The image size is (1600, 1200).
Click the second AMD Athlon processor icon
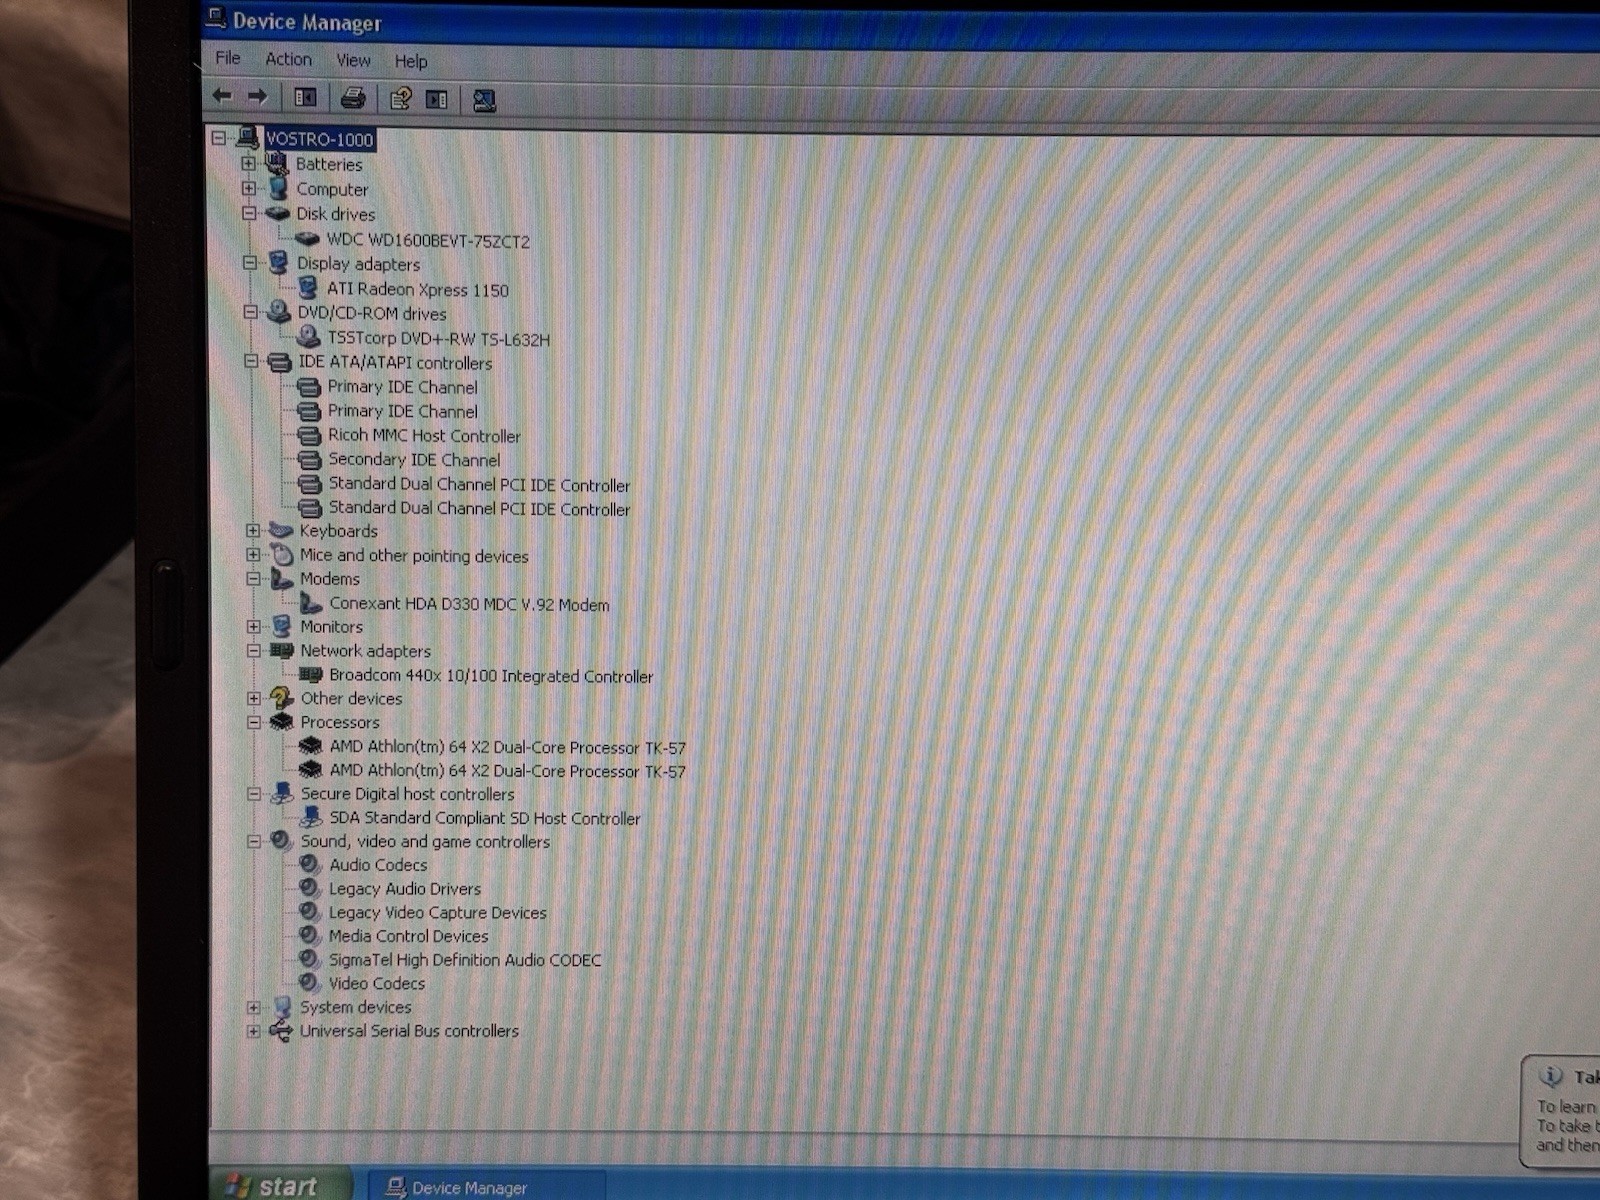tap(311, 770)
